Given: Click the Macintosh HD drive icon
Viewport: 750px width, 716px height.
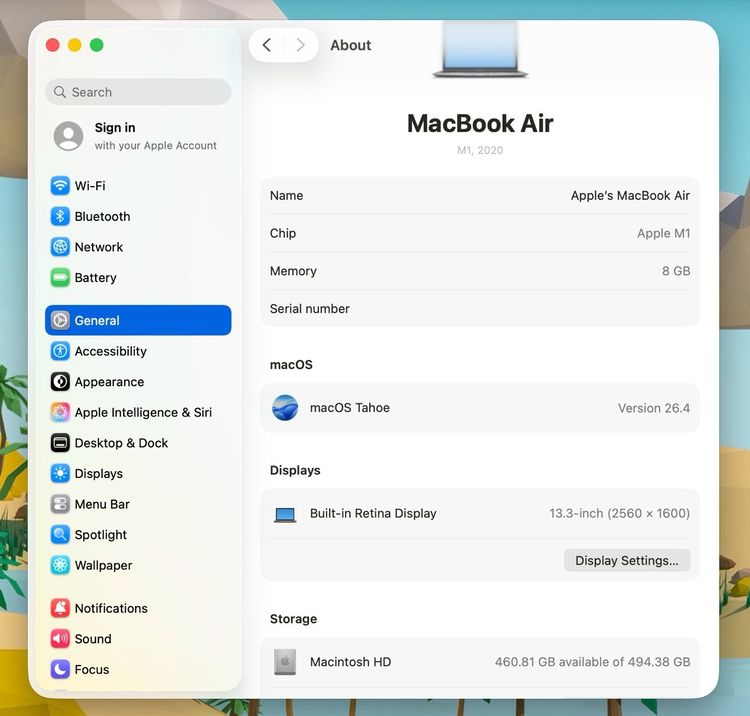Looking at the screenshot, I should 285,662.
